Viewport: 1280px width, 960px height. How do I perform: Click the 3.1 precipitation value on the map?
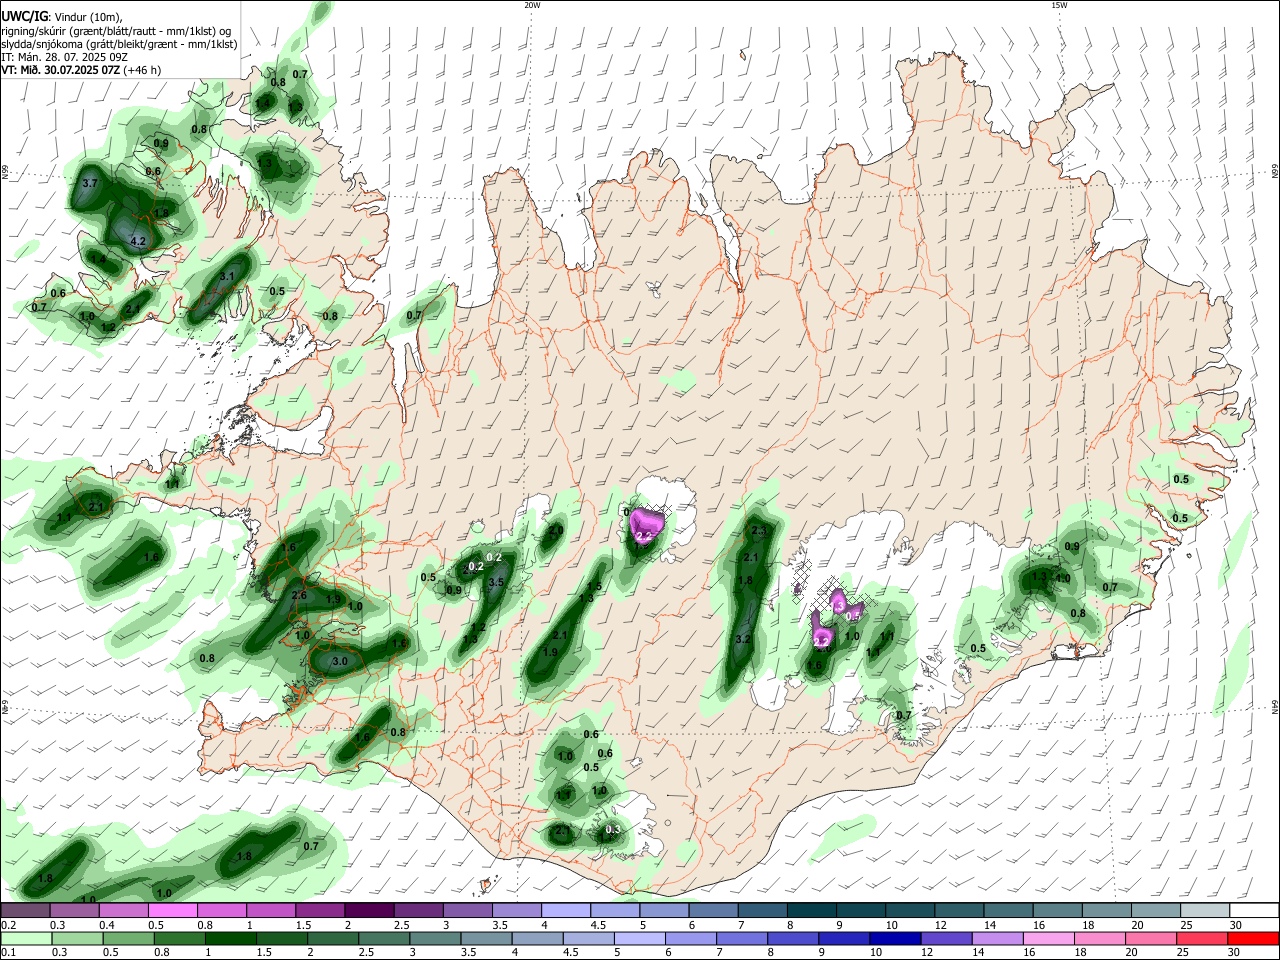pyautogui.click(x=227, y=277)
